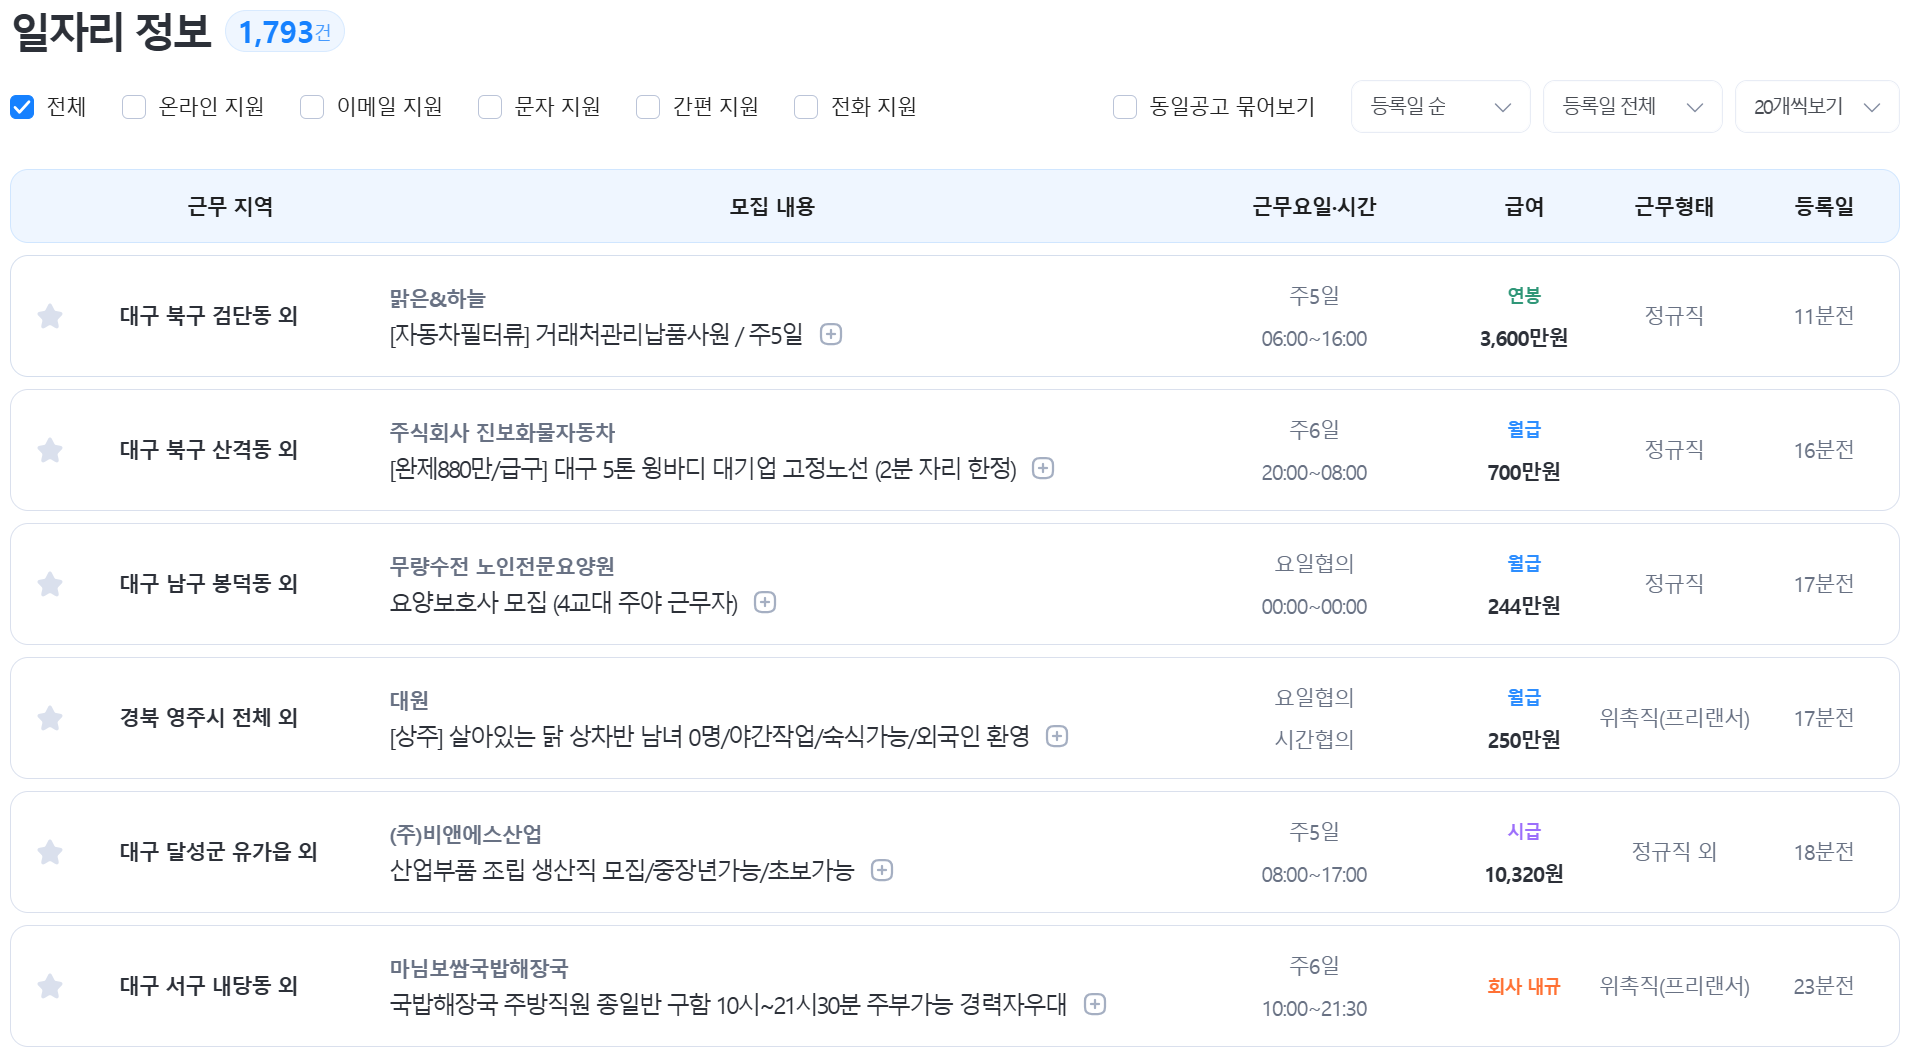Screen dimensions: 1909x1051
Task: Click the 1,793건 result count badge
Action: (x=285, y=32)
